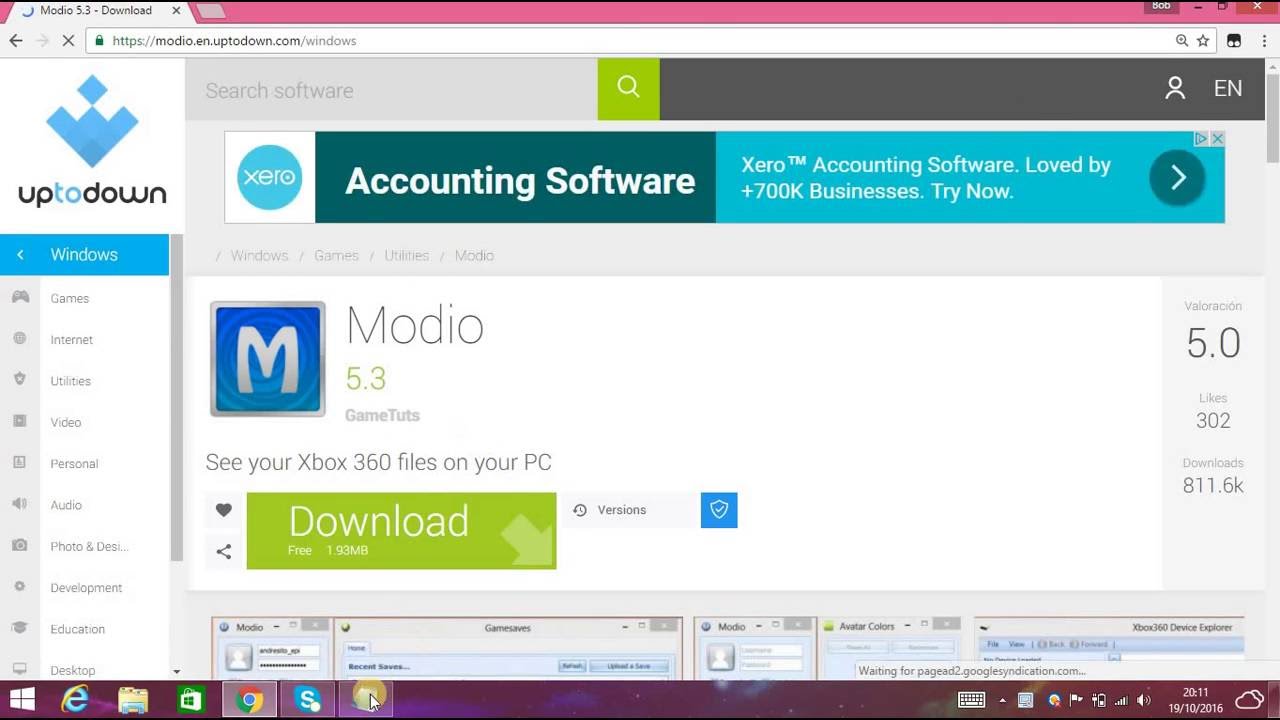Open the Windows Store taskbar icon

pos(191,700)
